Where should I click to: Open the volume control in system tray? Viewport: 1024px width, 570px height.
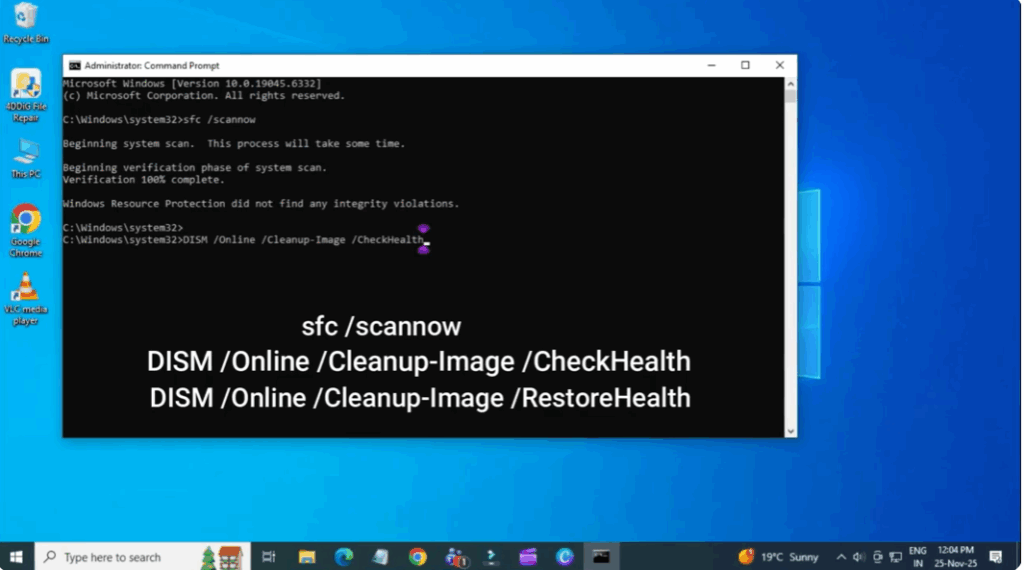(x=859, y=557)
